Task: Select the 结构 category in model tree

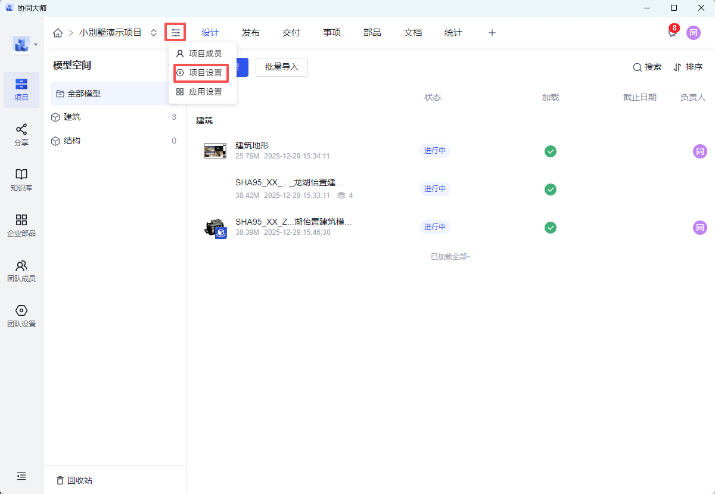Action: (x=72, y=141)
